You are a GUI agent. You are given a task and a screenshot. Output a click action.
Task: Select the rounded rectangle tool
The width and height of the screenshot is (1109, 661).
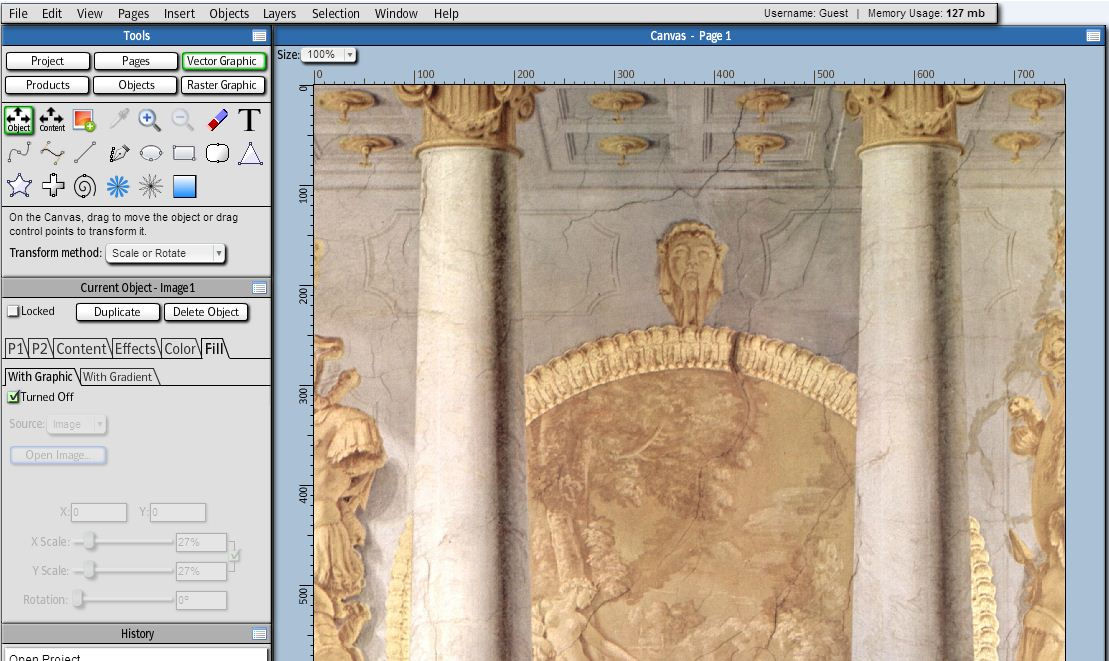(x=217, y=153)
